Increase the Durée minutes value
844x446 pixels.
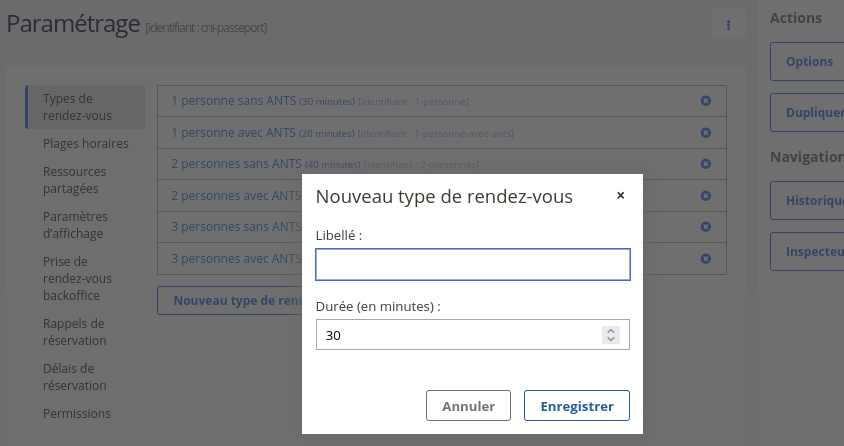click(x=611, y=330)
